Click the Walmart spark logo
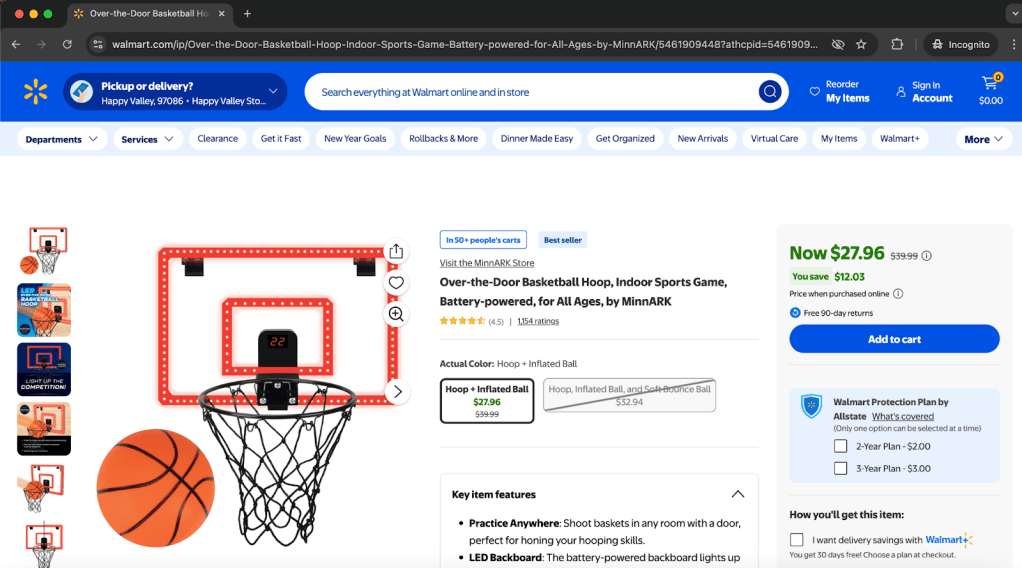The height and width of the screenshot is (568, 1022). pos(36,92)
